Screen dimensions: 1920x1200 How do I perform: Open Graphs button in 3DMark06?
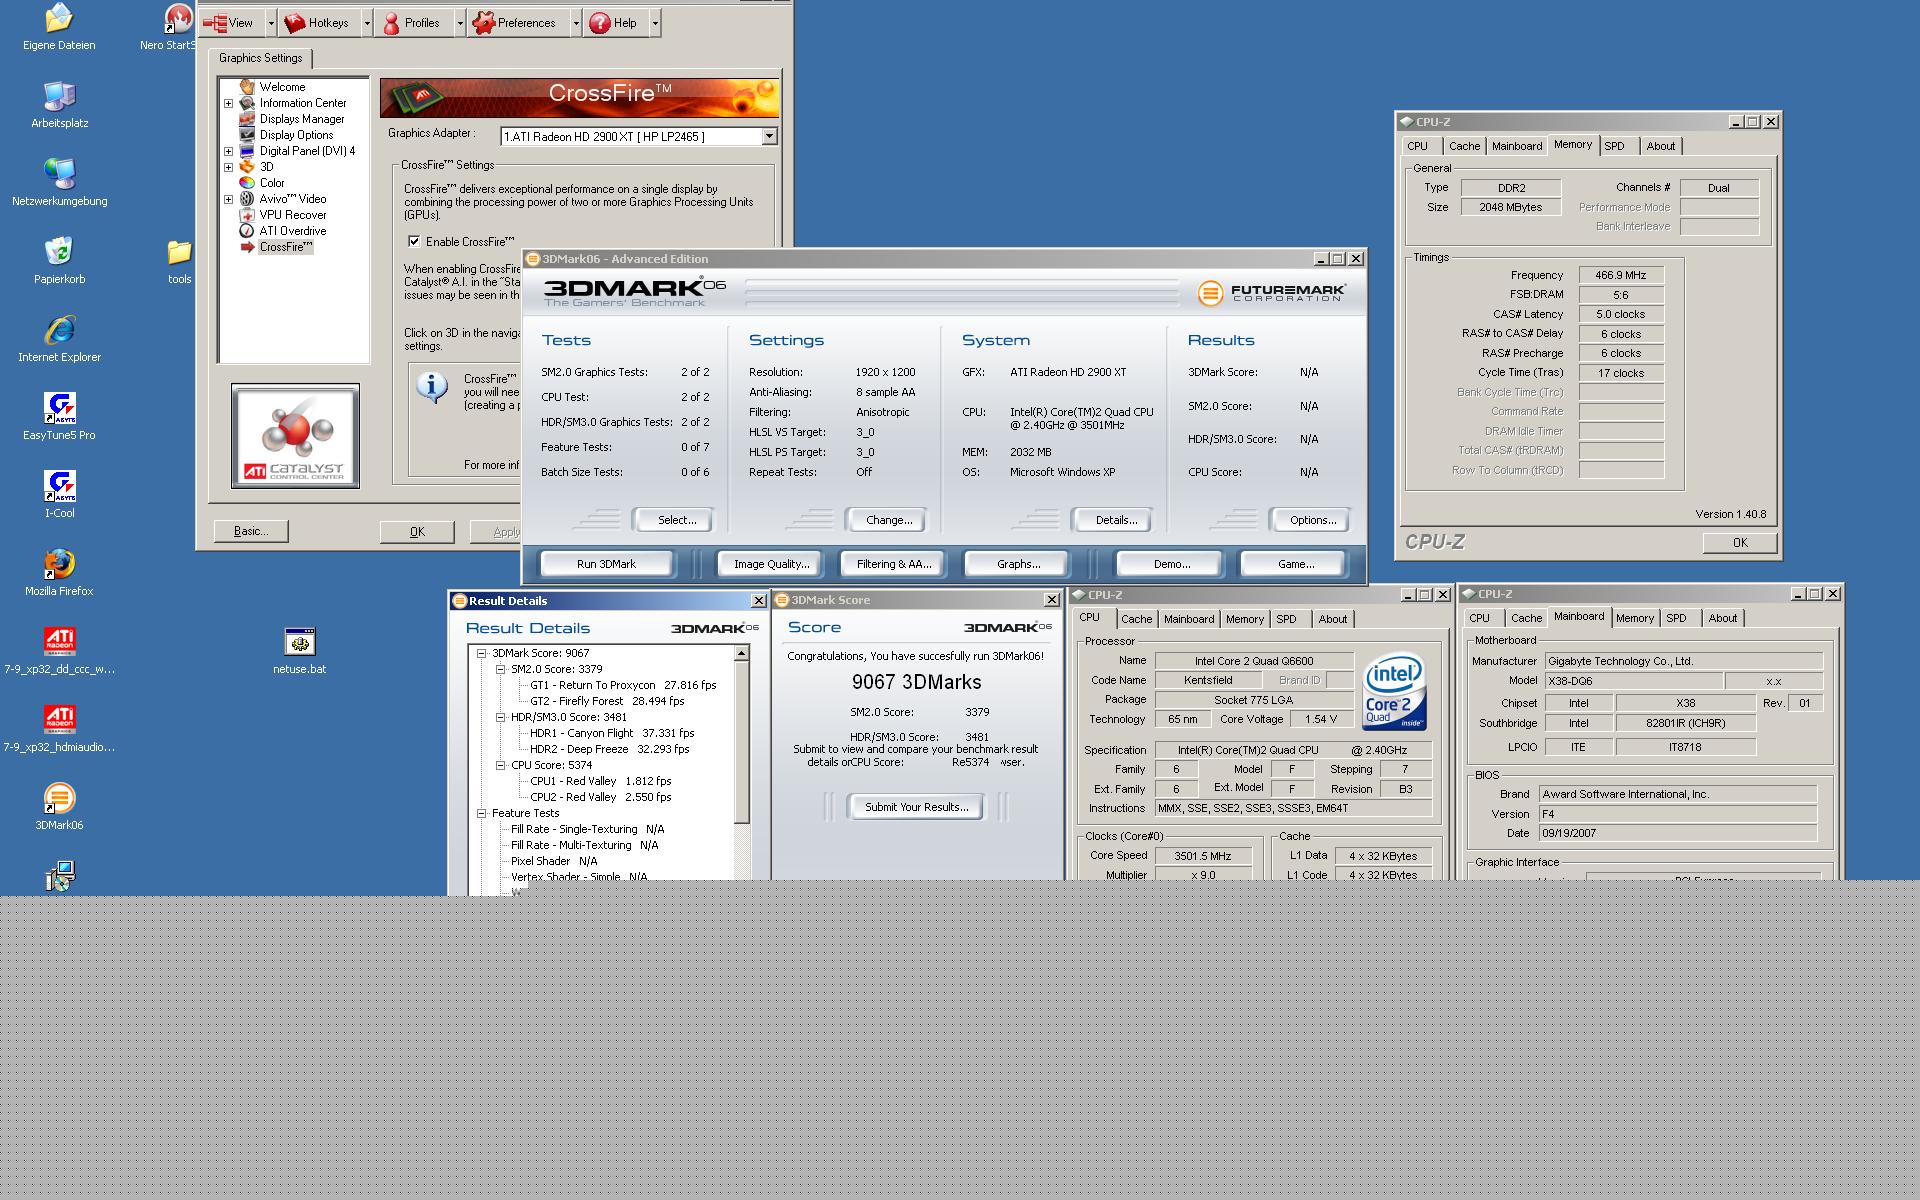1018,564
